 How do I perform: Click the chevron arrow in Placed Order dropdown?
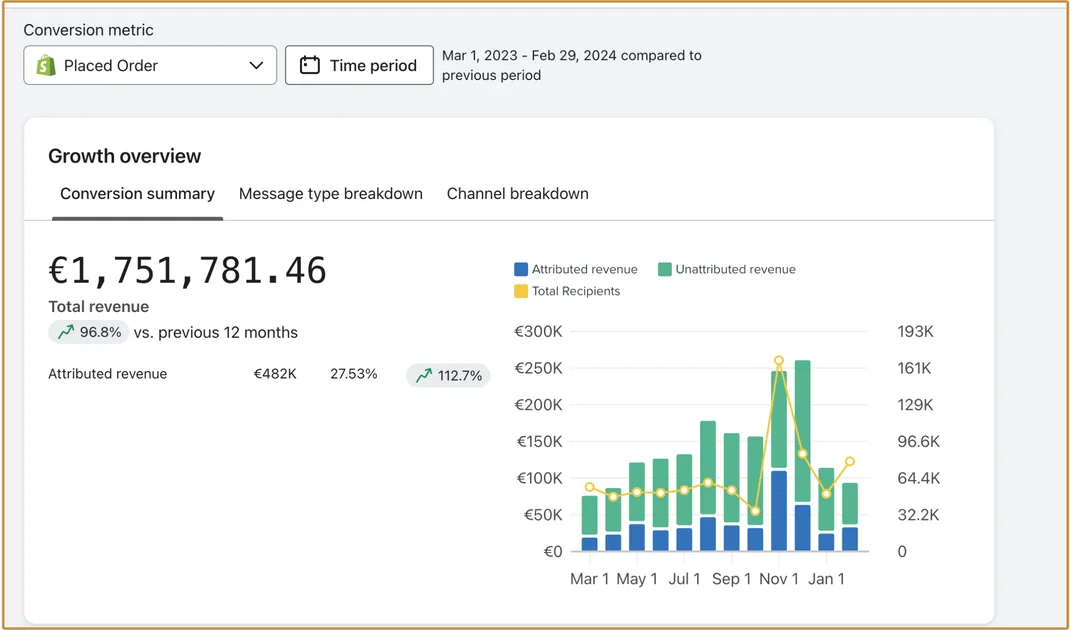256,66
